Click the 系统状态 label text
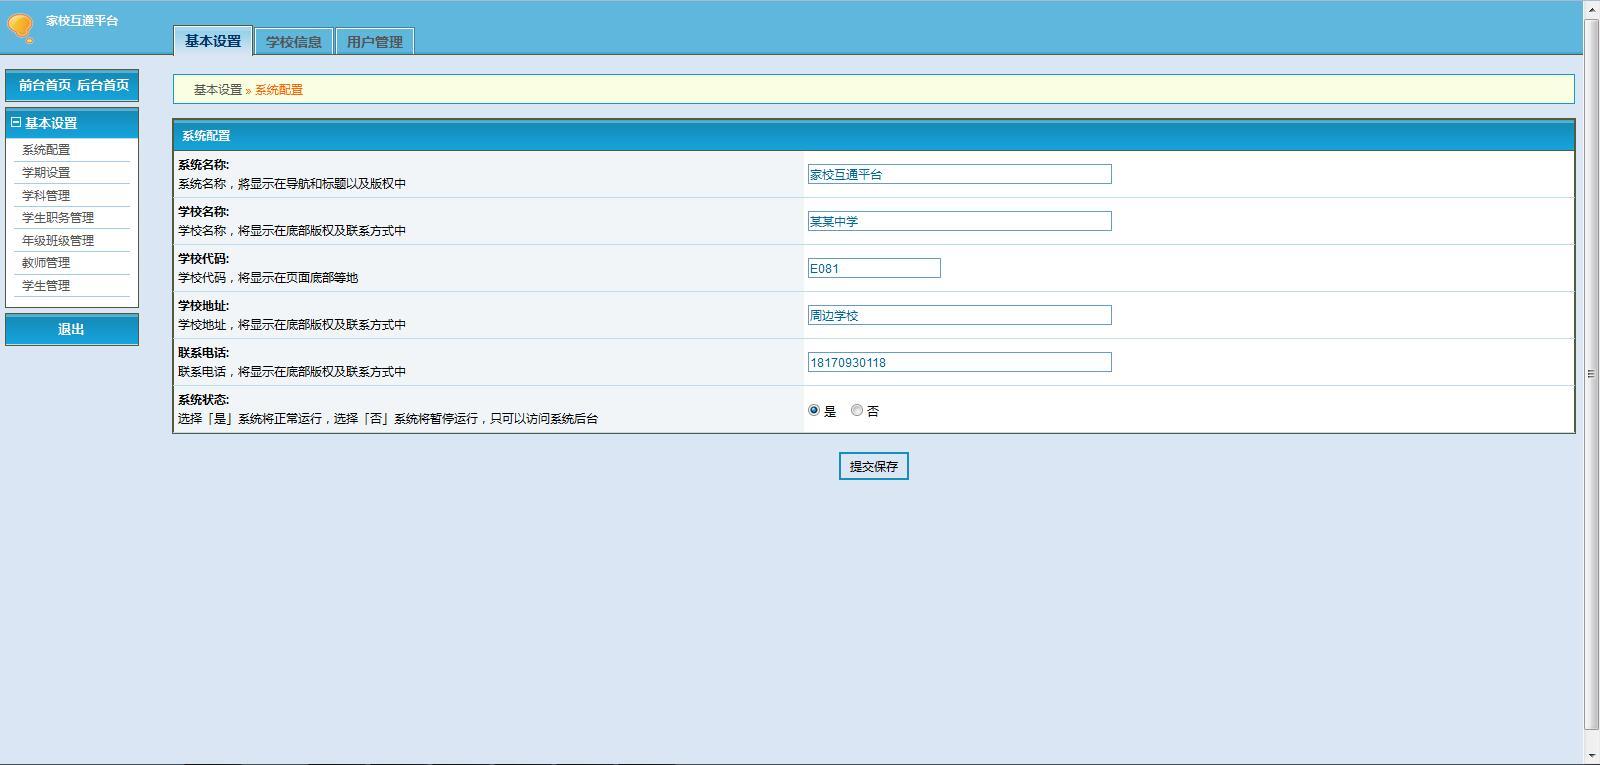Screen dimensions: 1600x765 (203, 400)
